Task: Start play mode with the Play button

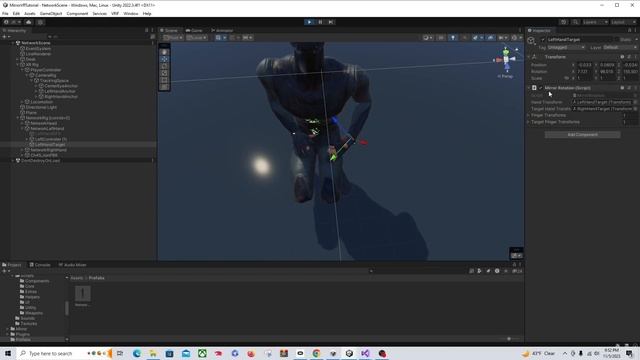Action: 309,22
